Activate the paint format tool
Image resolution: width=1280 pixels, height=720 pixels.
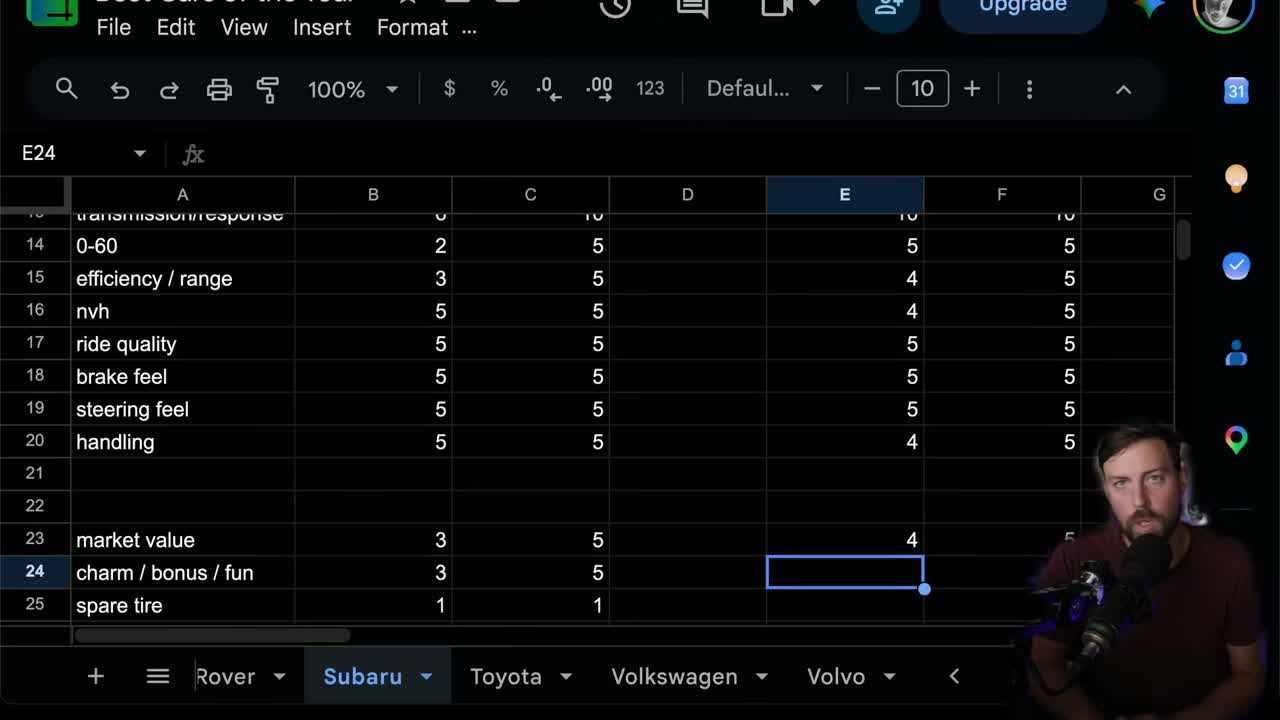268,90
